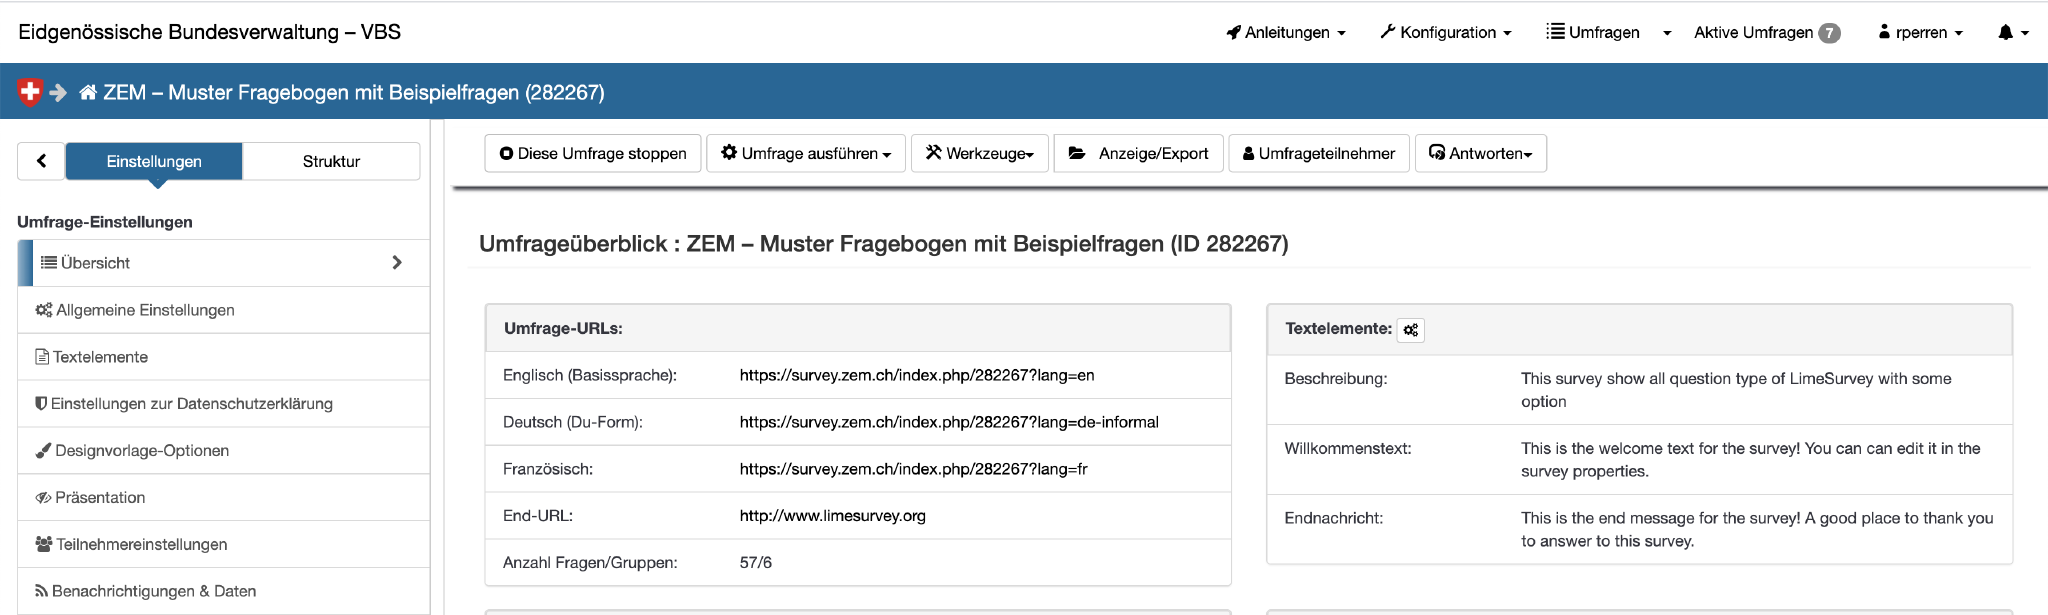The width and height of the screenshot is (2048, 615).
Task: Open the Umfrage ausführen dropdown
Action: coord(806,153)
